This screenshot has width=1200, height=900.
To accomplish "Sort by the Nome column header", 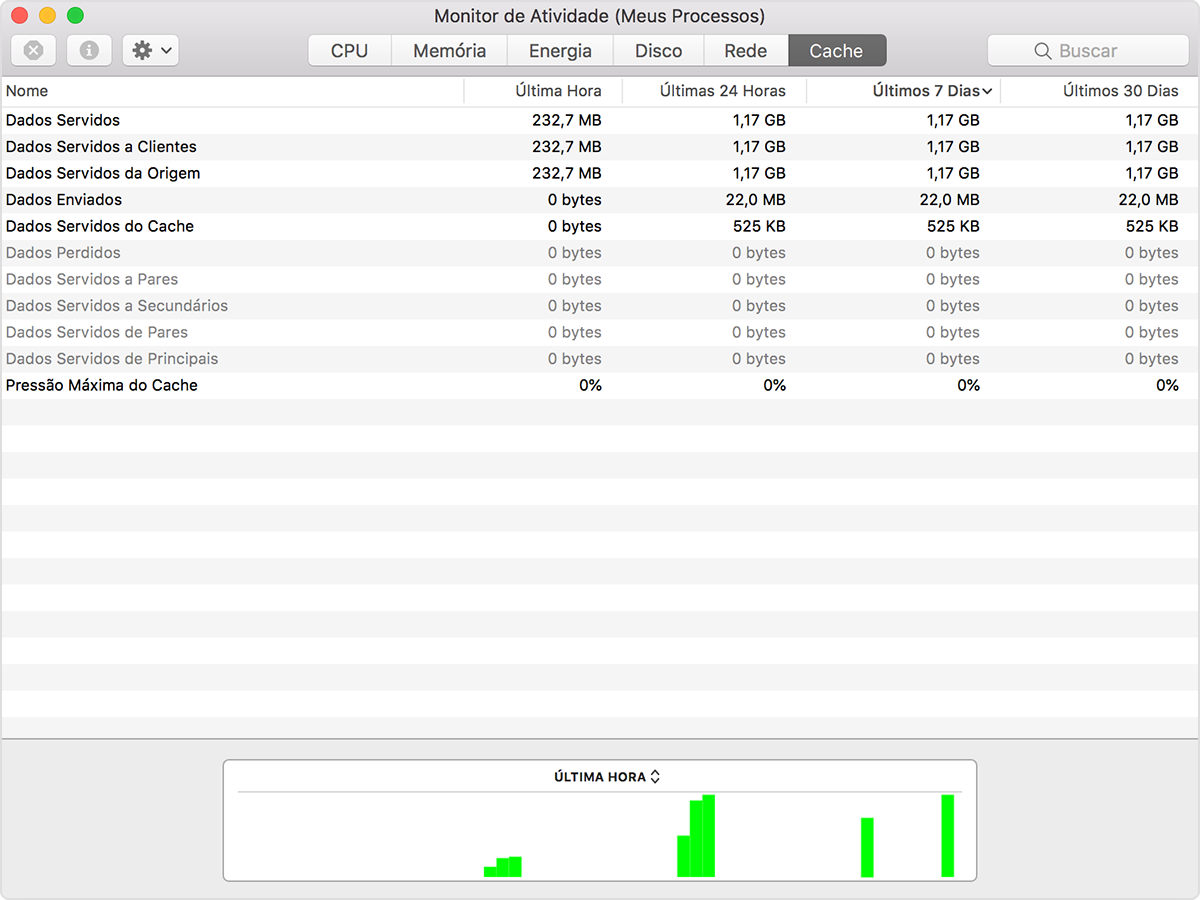I will pyautogui.click(x=233, y=91).
